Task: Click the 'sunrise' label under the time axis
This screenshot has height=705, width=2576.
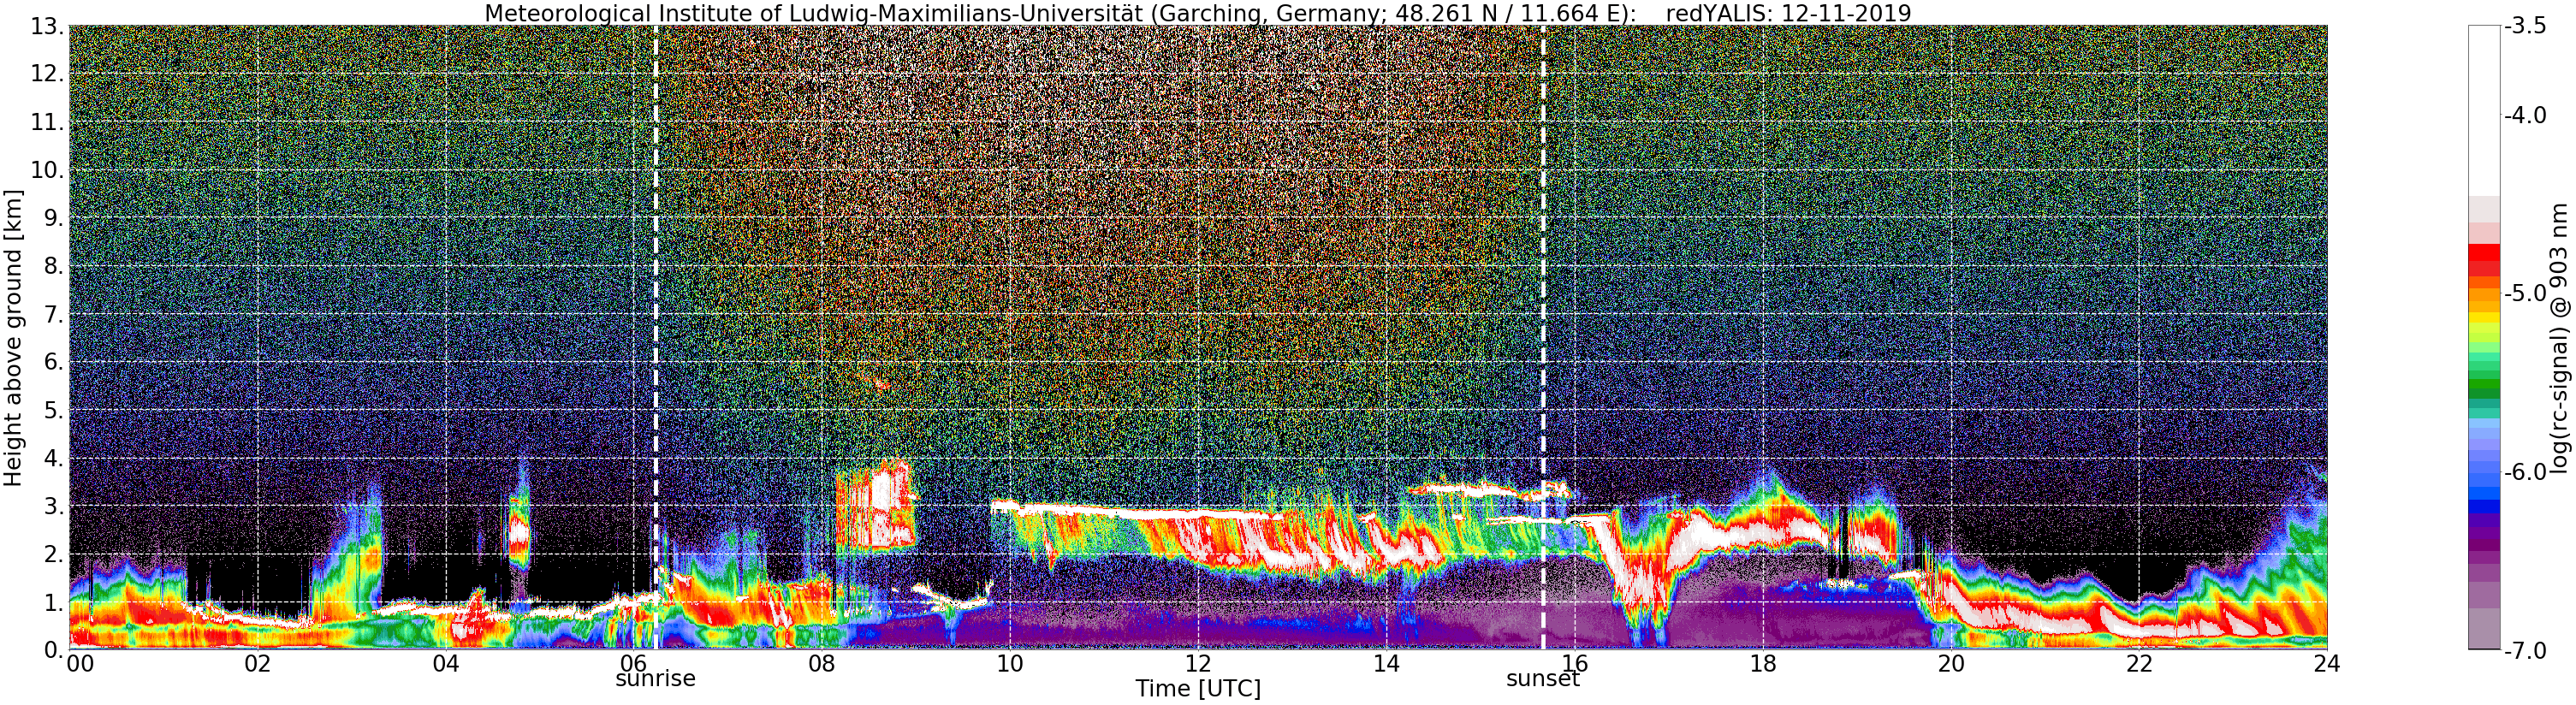Action: click(655, 678)
